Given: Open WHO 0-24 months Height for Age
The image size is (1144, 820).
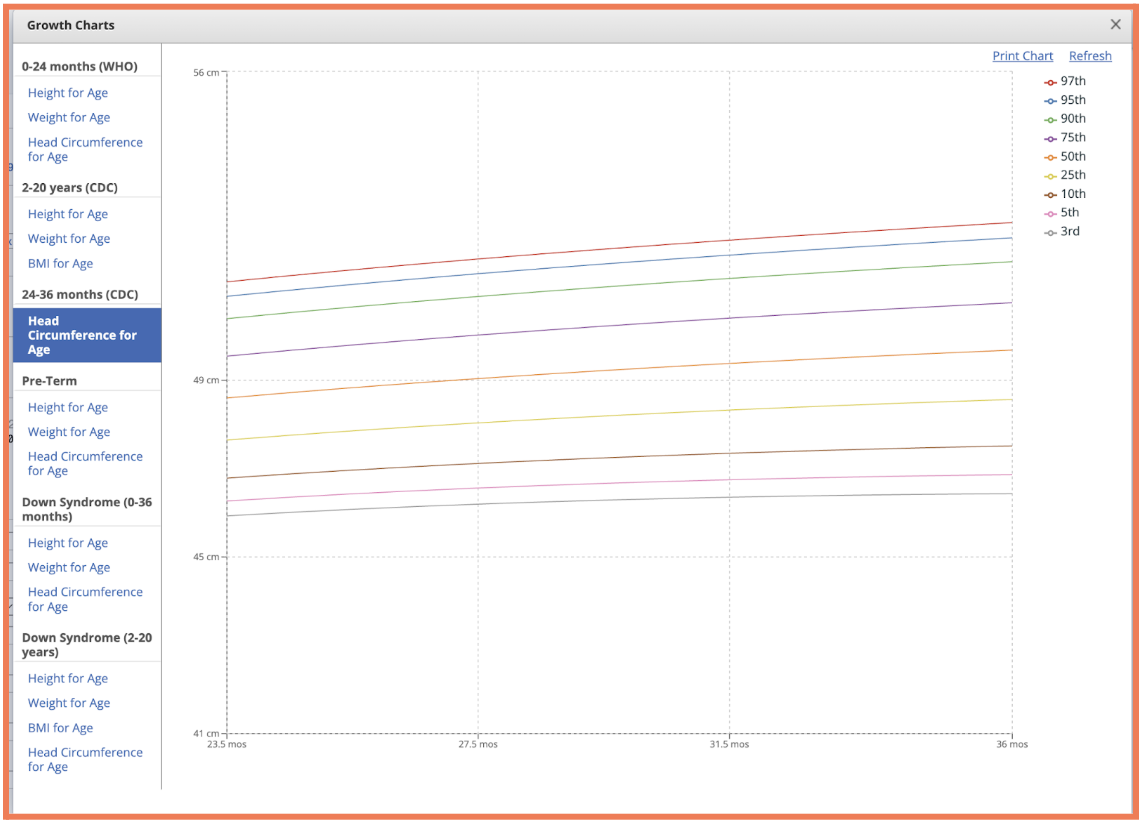Looking at the screenshot, I should click(68, 93).
